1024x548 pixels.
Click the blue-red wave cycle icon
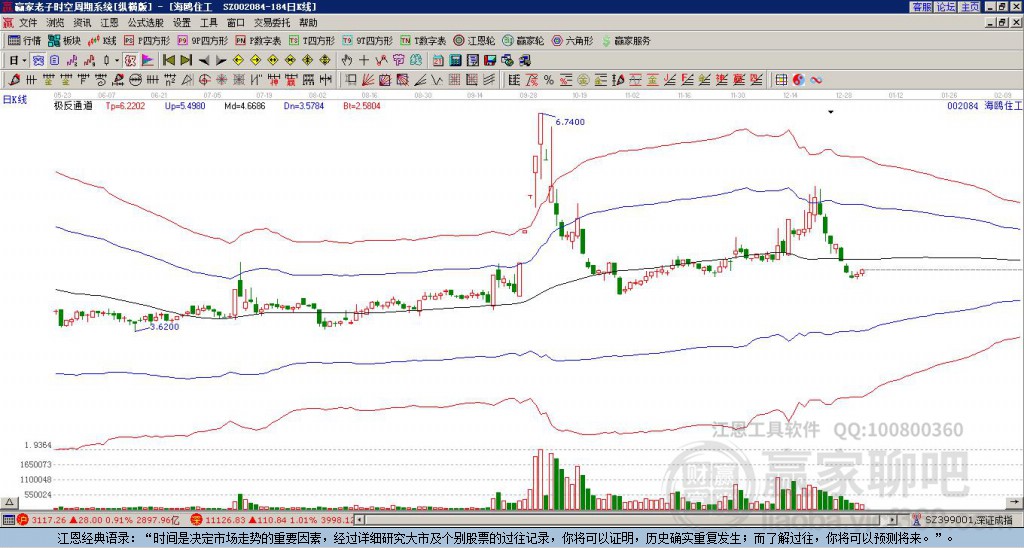click(816, 80)
